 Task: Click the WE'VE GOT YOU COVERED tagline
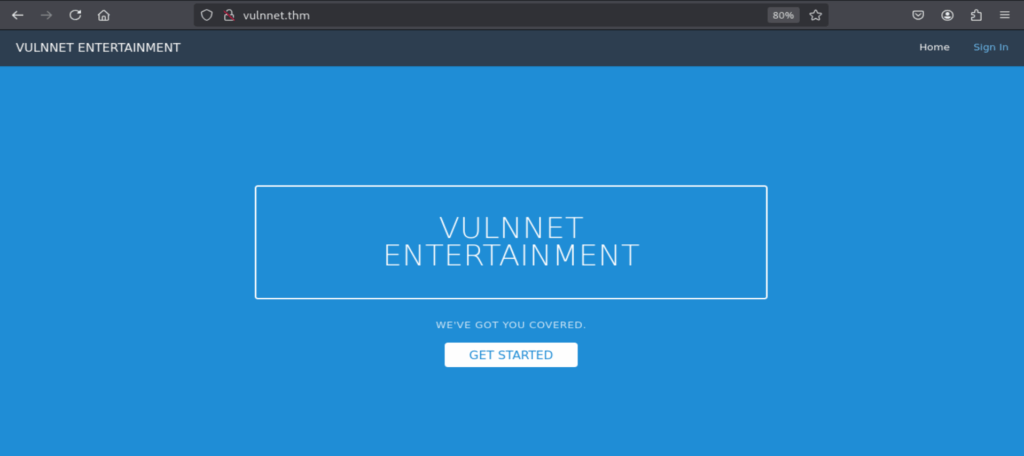(x=511, y=325)
